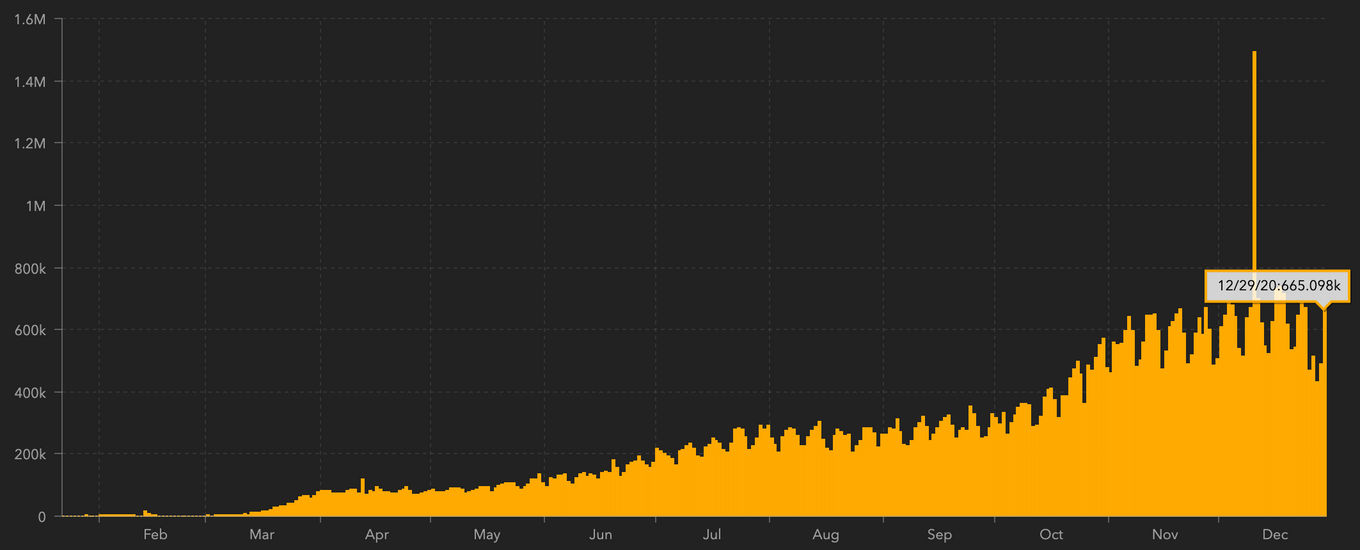The image size is (1360, 550).
Task: Click the 0 y-axis label
Action: (x=42, y=516)
